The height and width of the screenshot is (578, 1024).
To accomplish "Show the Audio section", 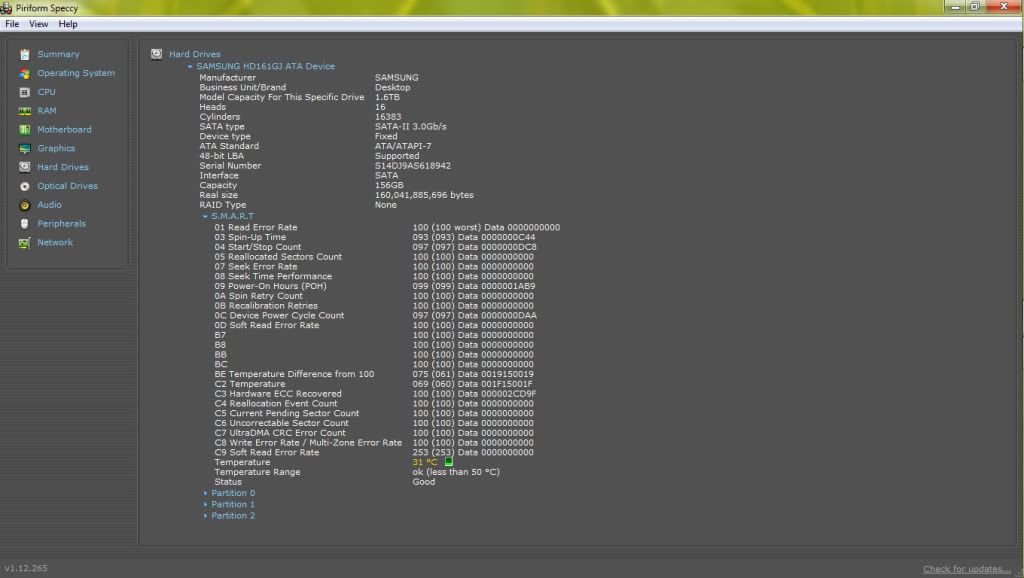I will 49,205.
